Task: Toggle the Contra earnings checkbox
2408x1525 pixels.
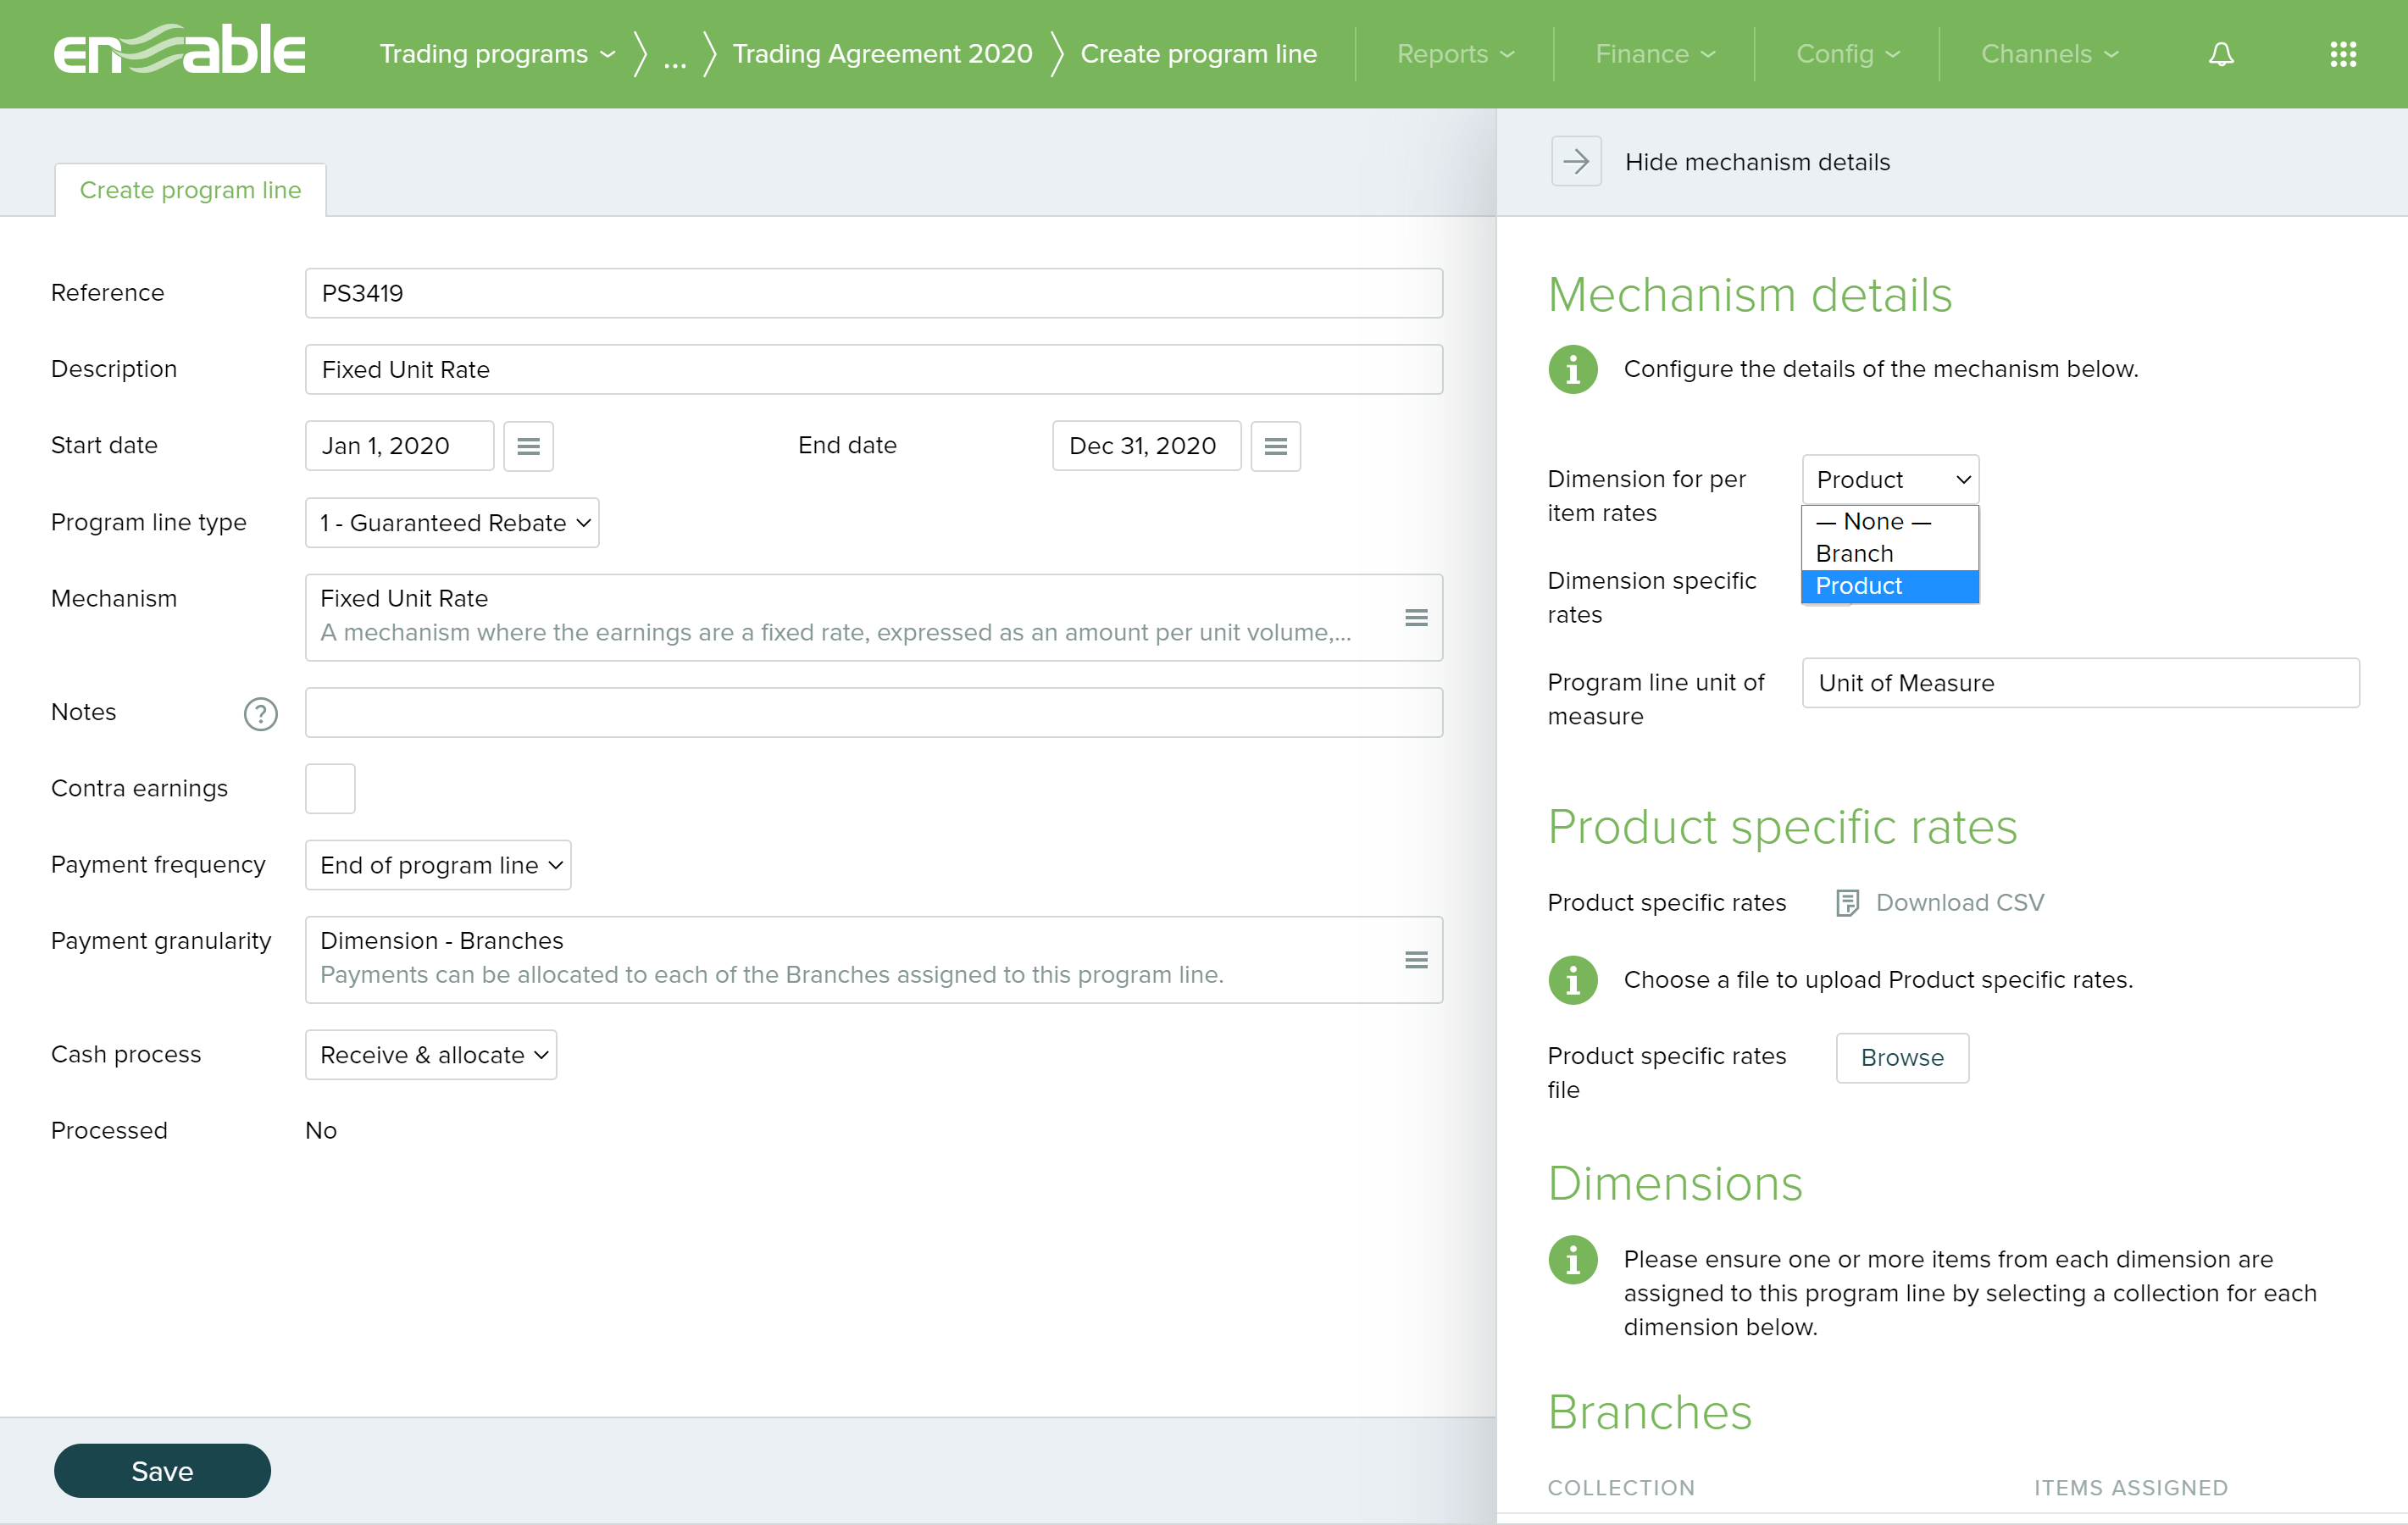Action: pos(330,788)
